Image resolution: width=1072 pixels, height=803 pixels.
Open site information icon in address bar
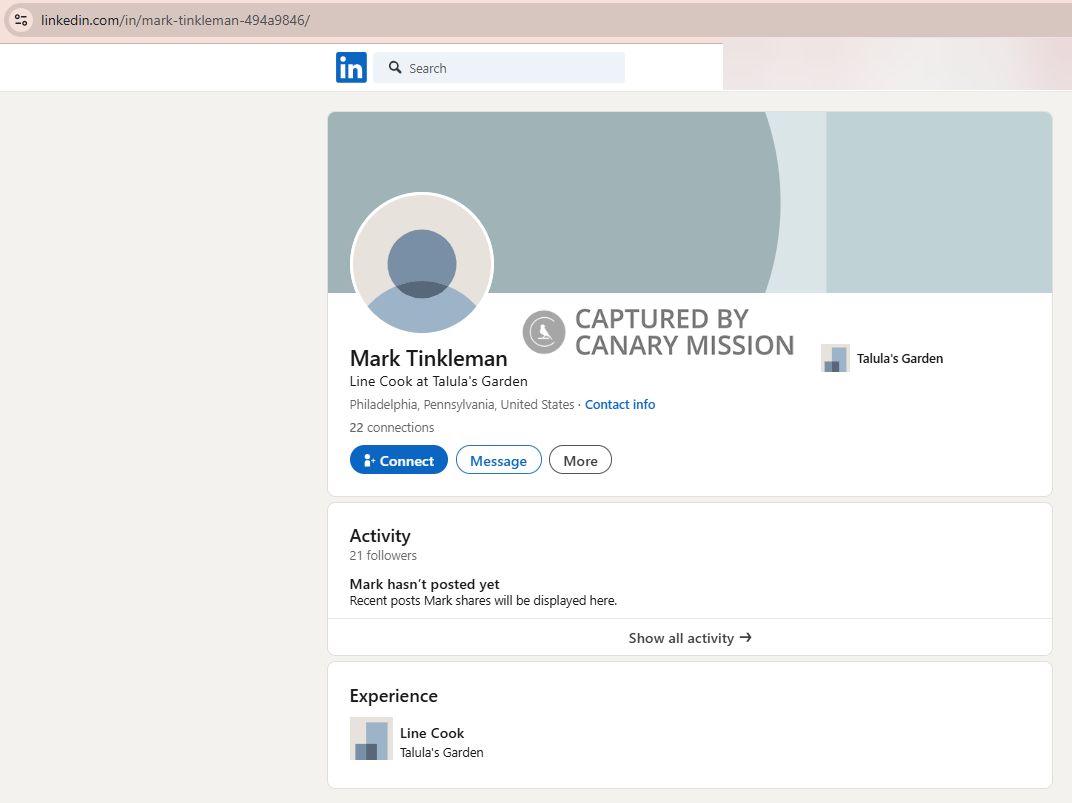[21, 20]
